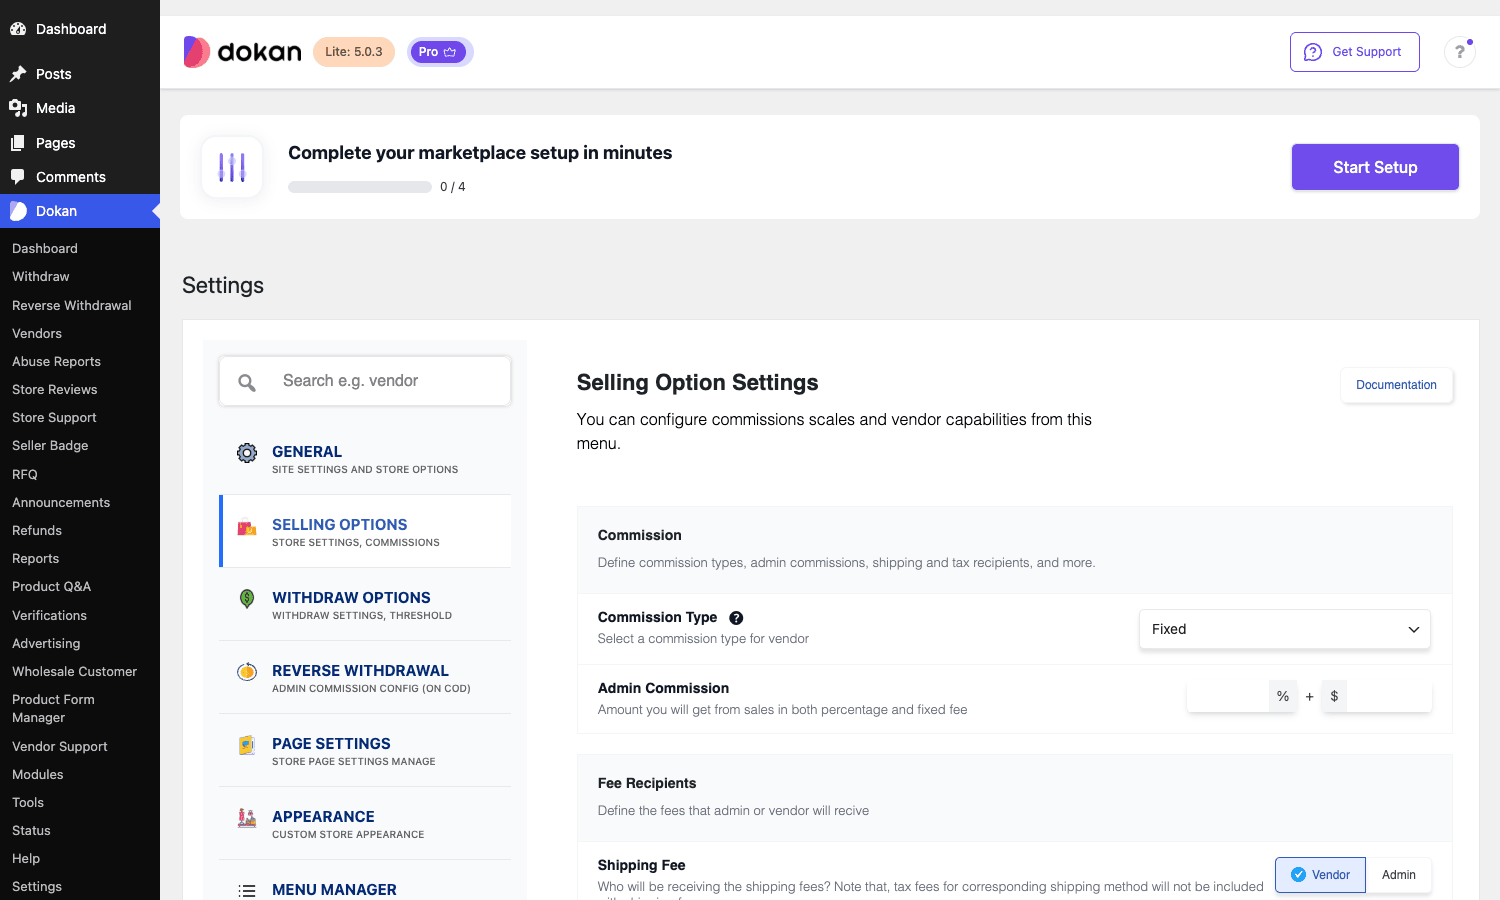
Task: Open Announcements submenu item
Action: pos(61,503)
